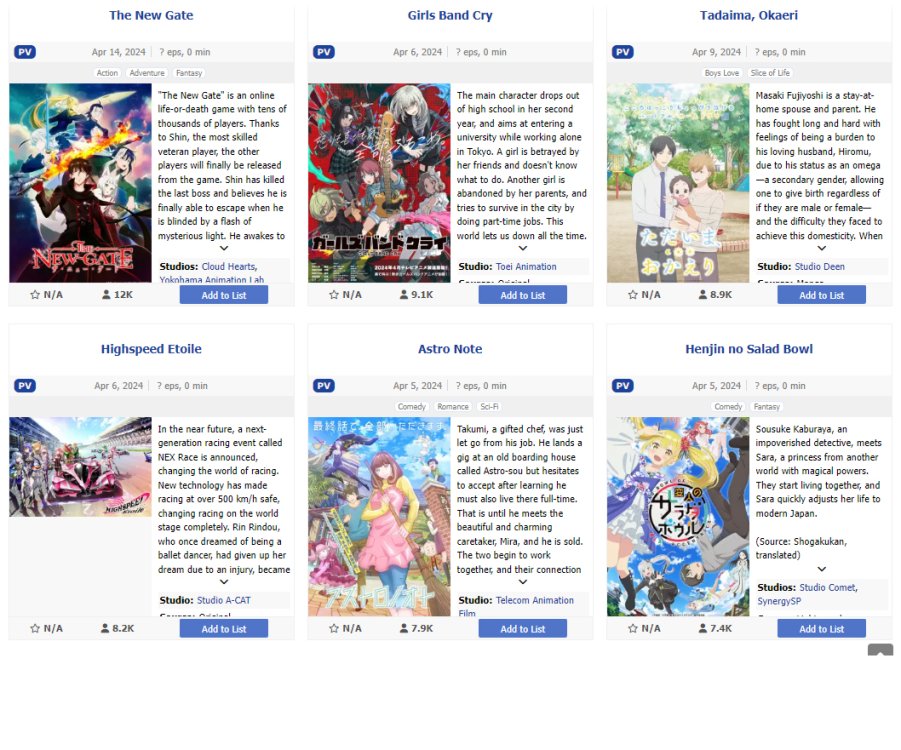Add Tadaima, Okaeri to list
The image size is (901, 750).
[822, 295]
